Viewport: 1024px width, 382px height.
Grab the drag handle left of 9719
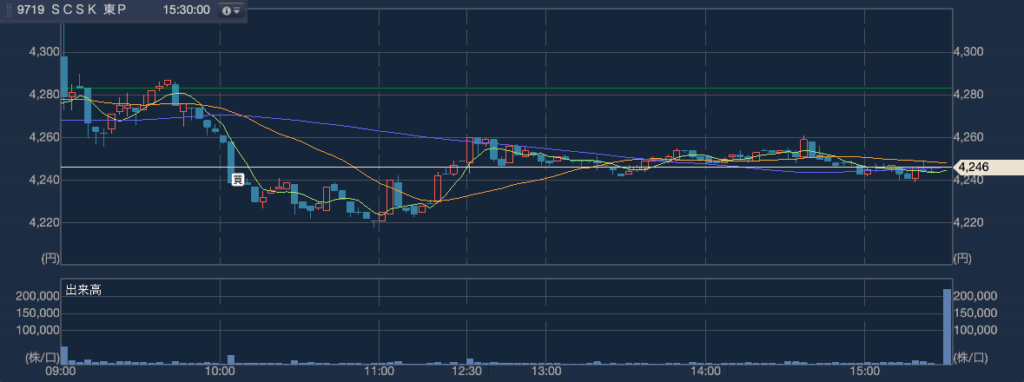10,10
